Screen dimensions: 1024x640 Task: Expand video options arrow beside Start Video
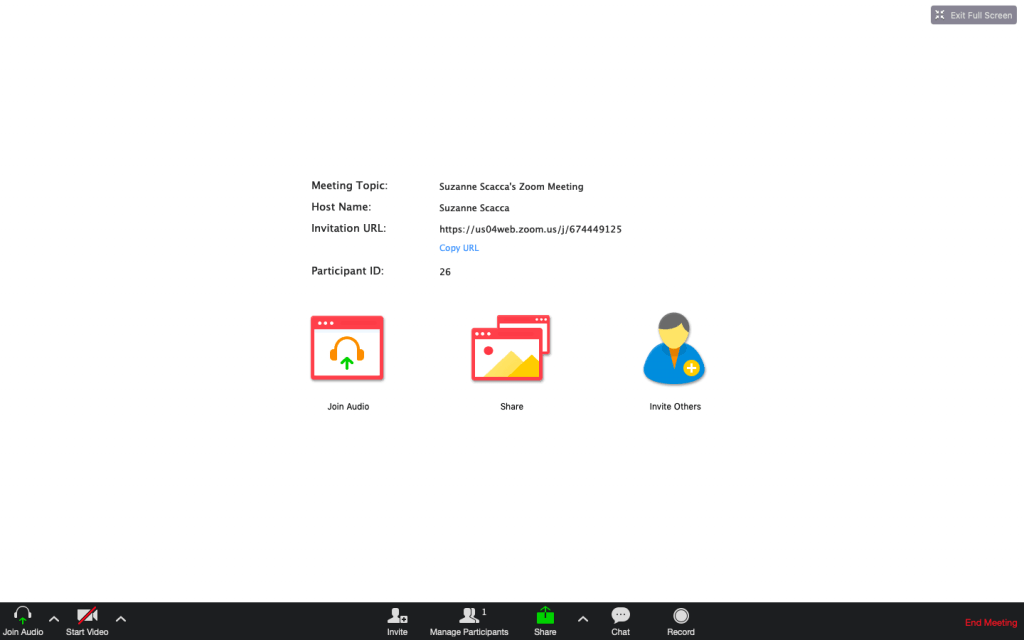coord(121,618)
